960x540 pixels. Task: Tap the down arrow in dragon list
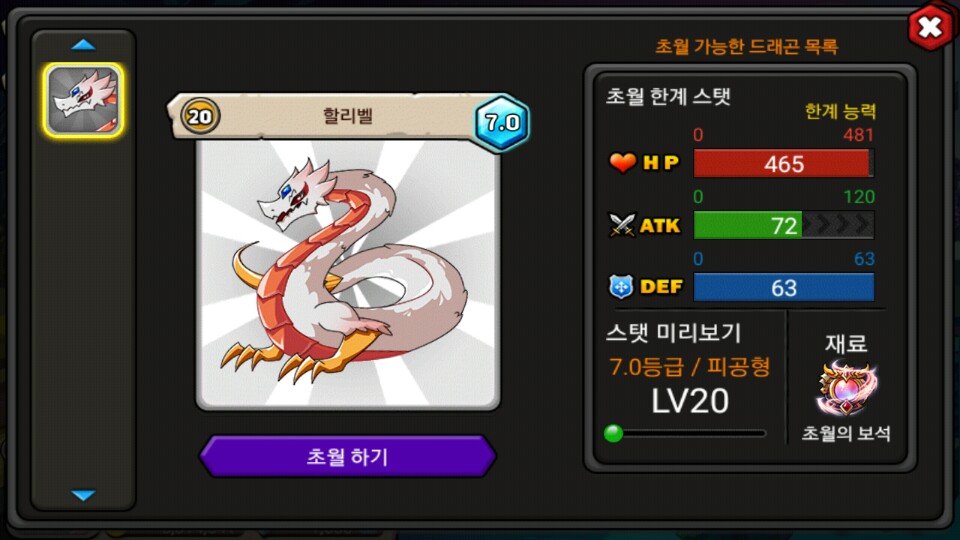point(83,495)
